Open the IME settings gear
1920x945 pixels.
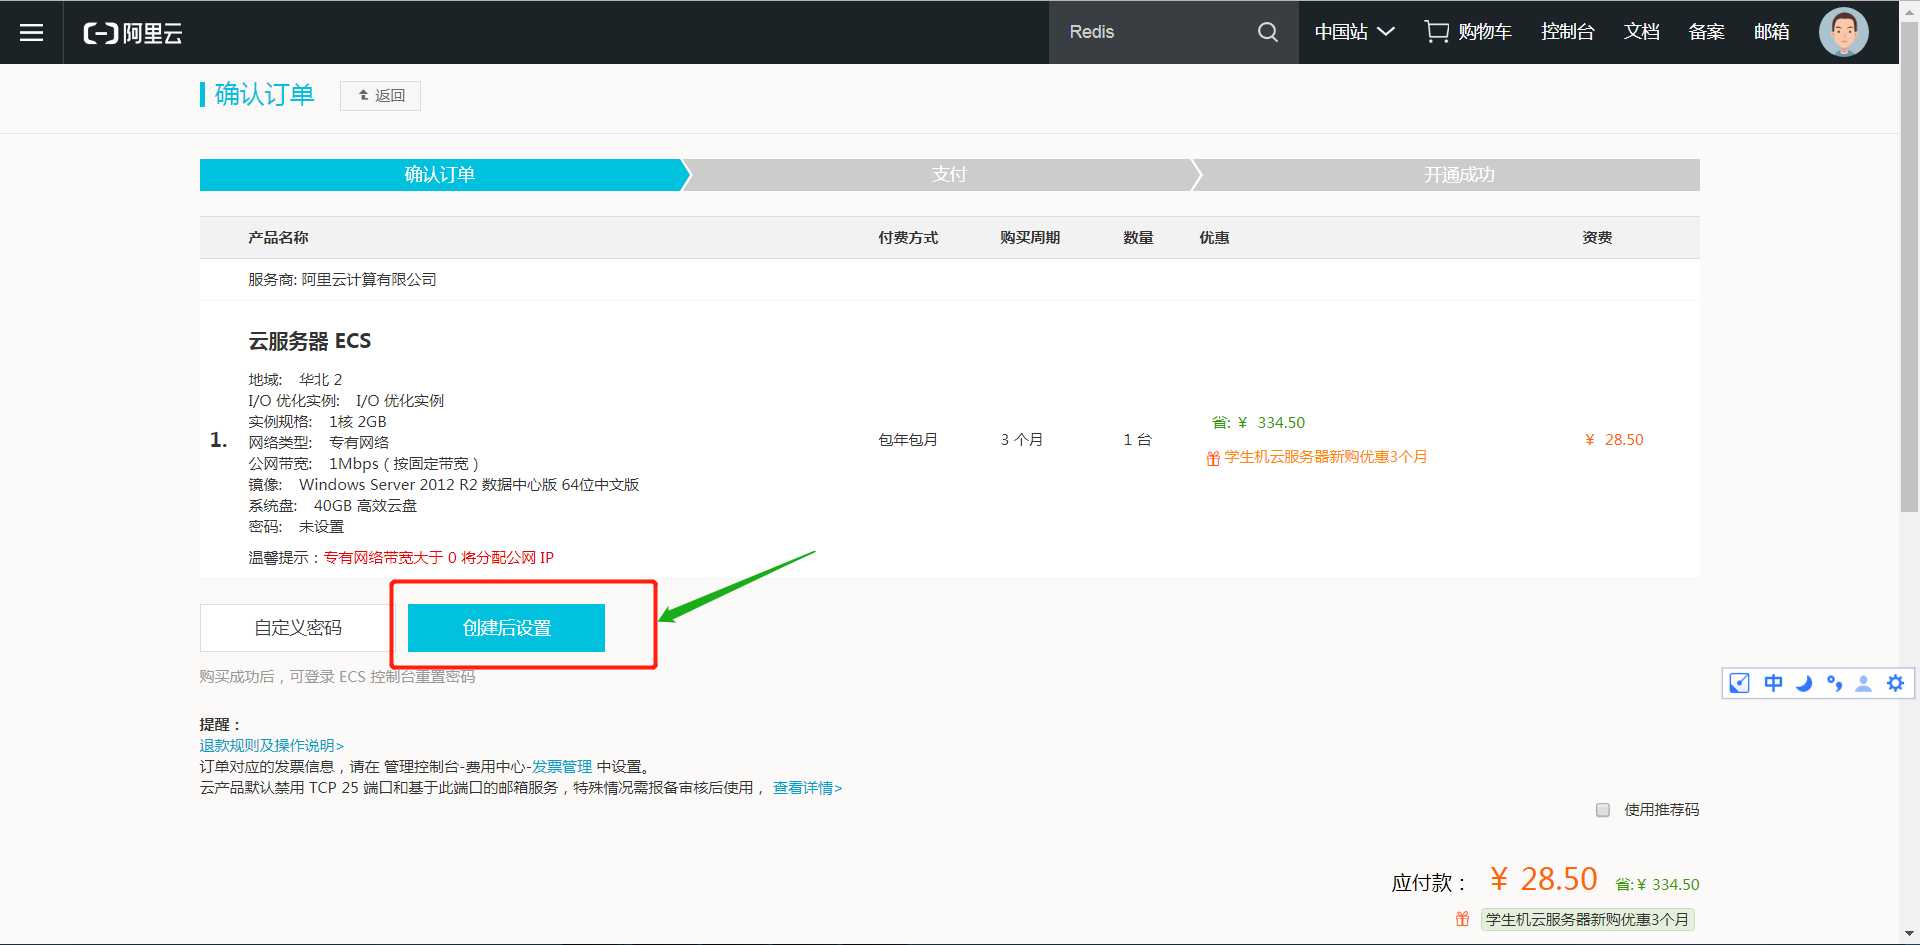tap(1895, 683)
